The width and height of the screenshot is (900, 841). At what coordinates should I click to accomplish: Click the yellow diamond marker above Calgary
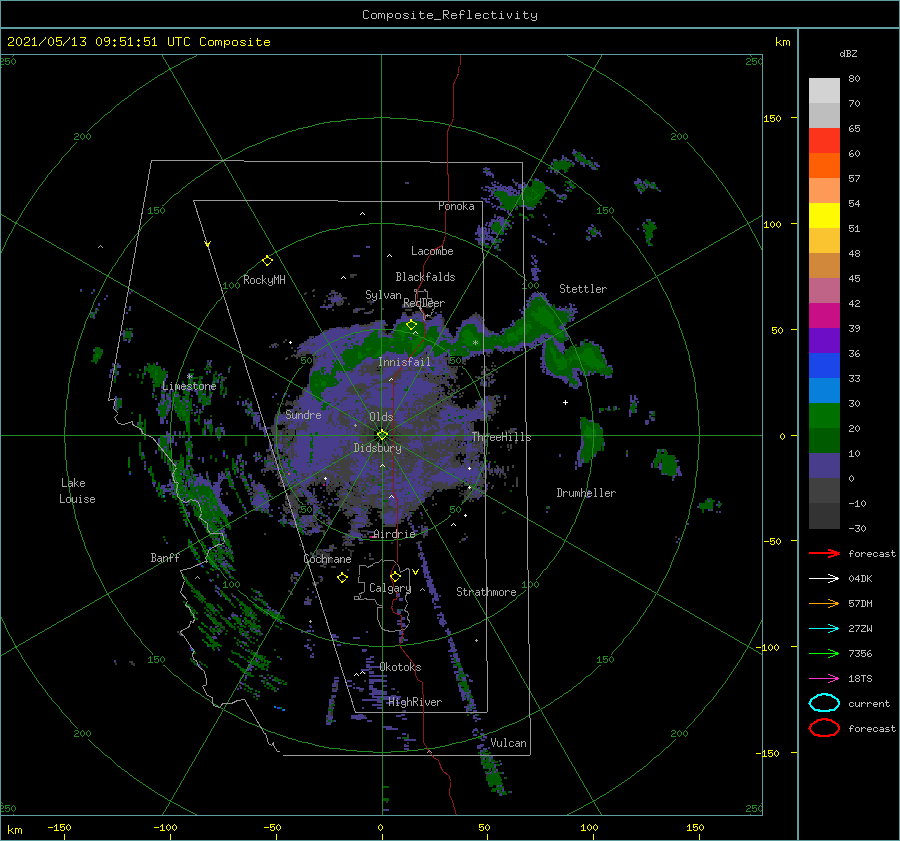click(395, 576)
